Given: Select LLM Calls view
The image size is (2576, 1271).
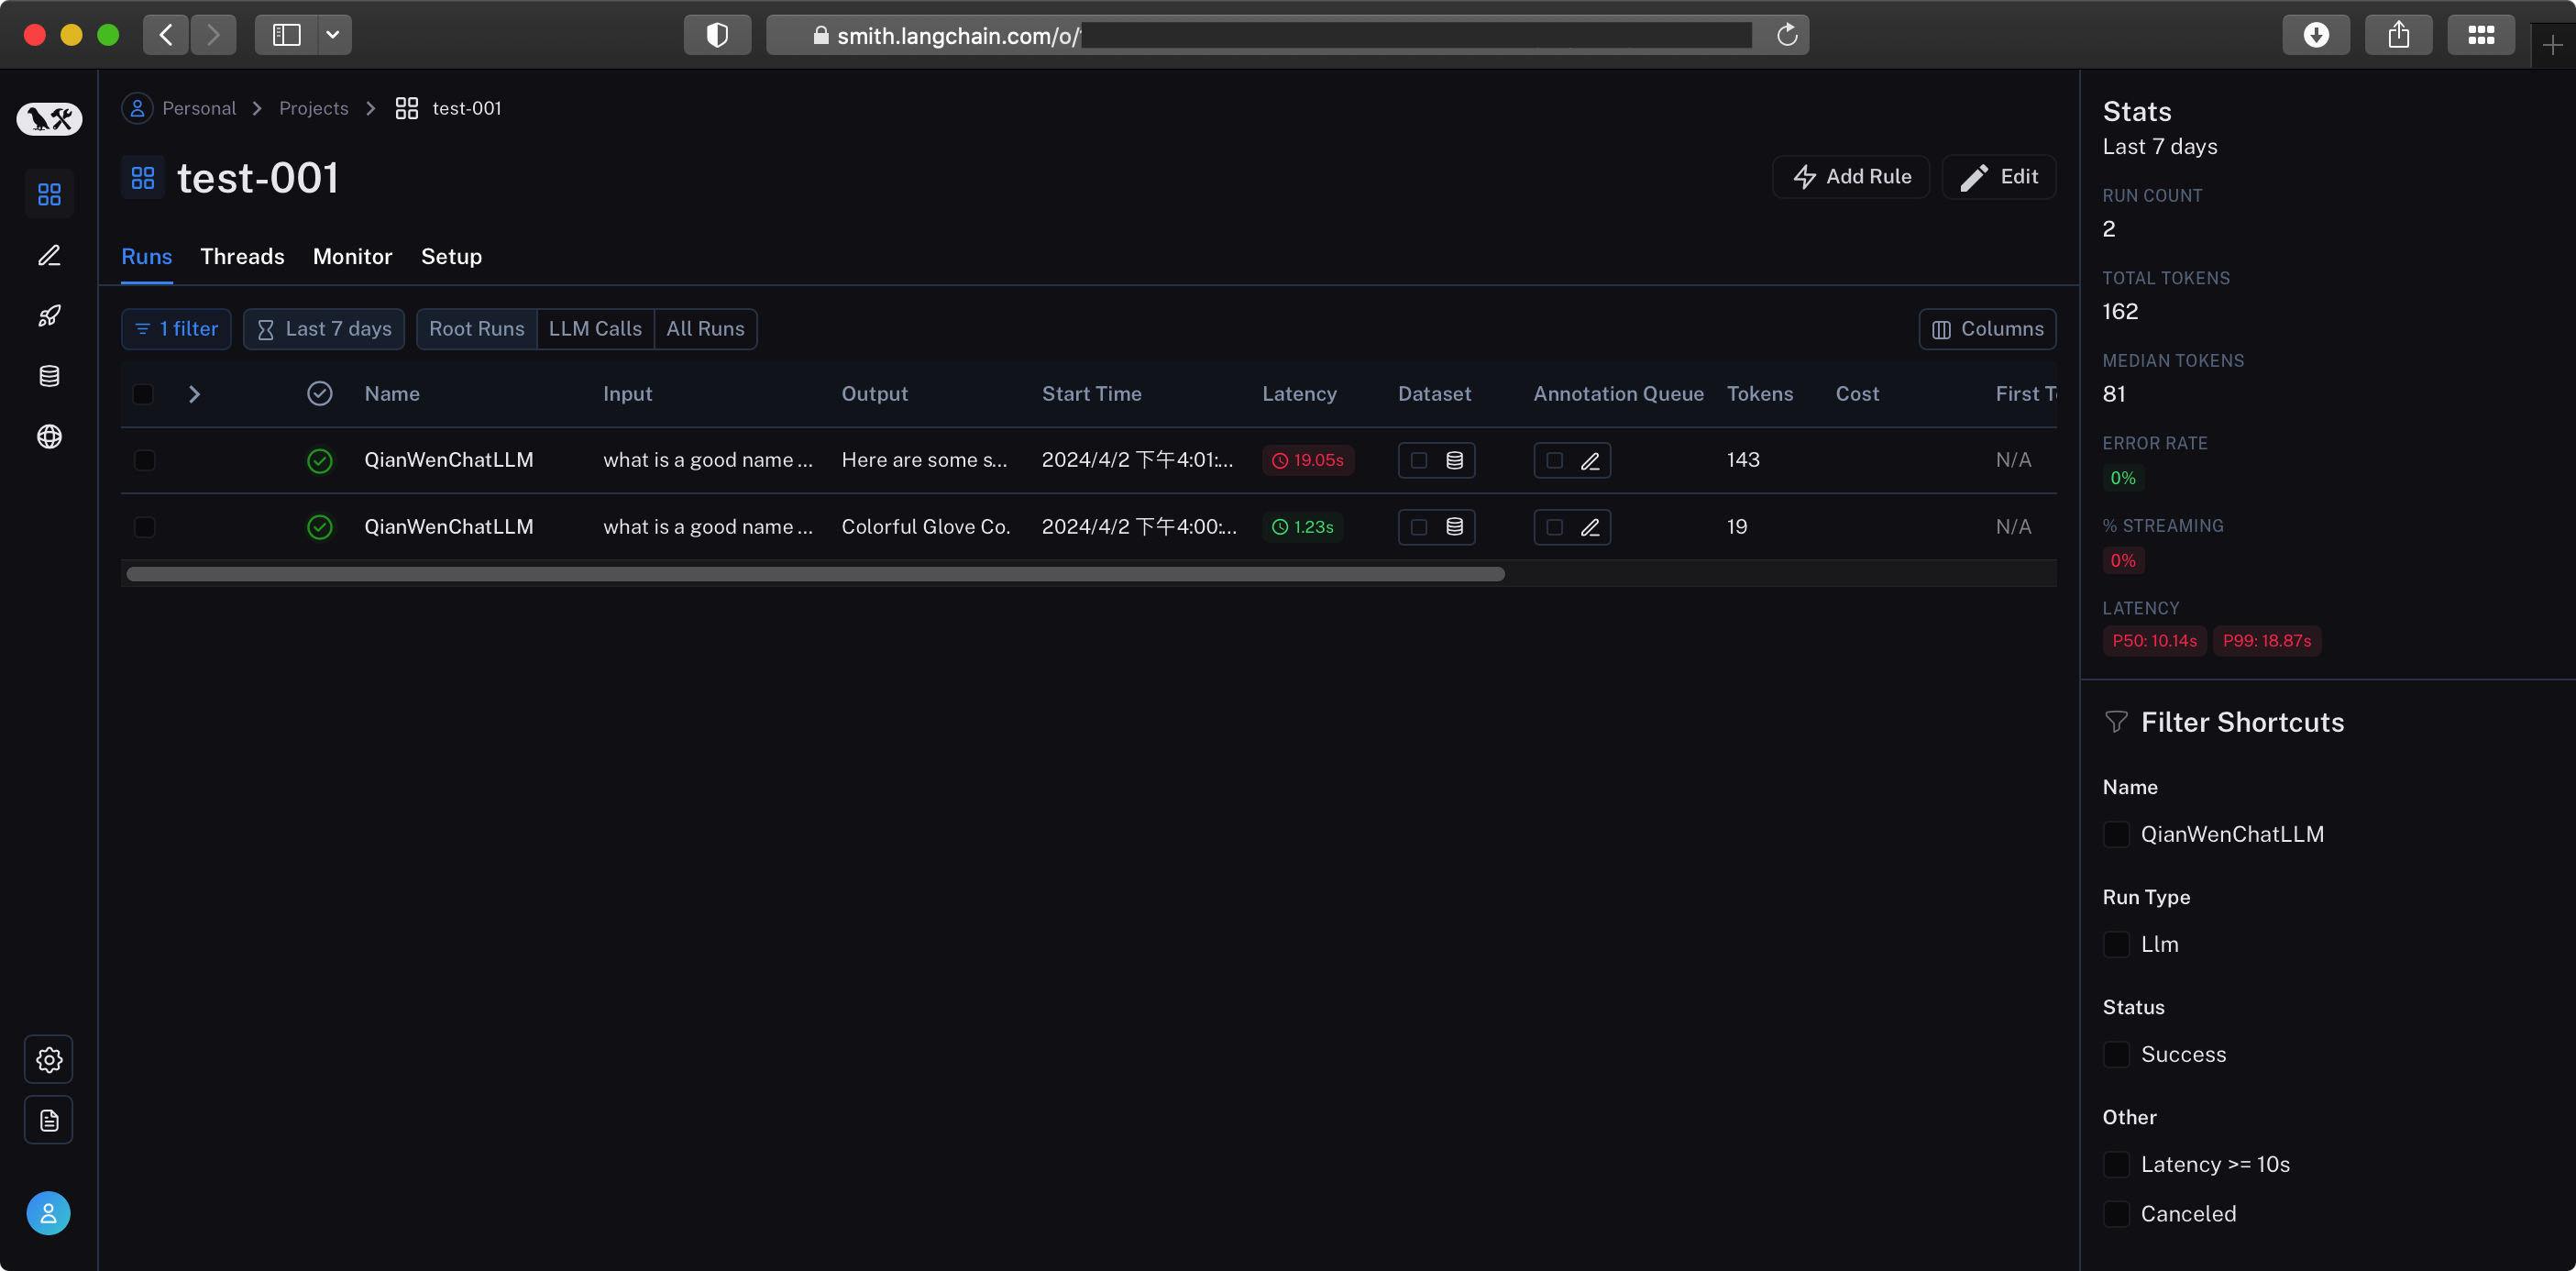Looking at the screenshot, I should click(595, 329).
